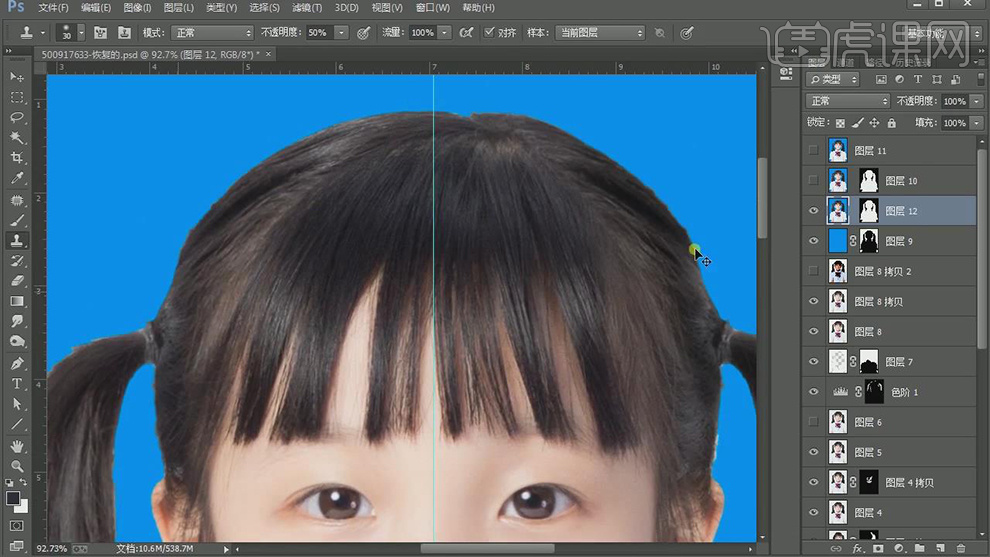Open the layer filter 类型 dropdown
Viewport: 990px width, 557px height.
coord(833,79)
